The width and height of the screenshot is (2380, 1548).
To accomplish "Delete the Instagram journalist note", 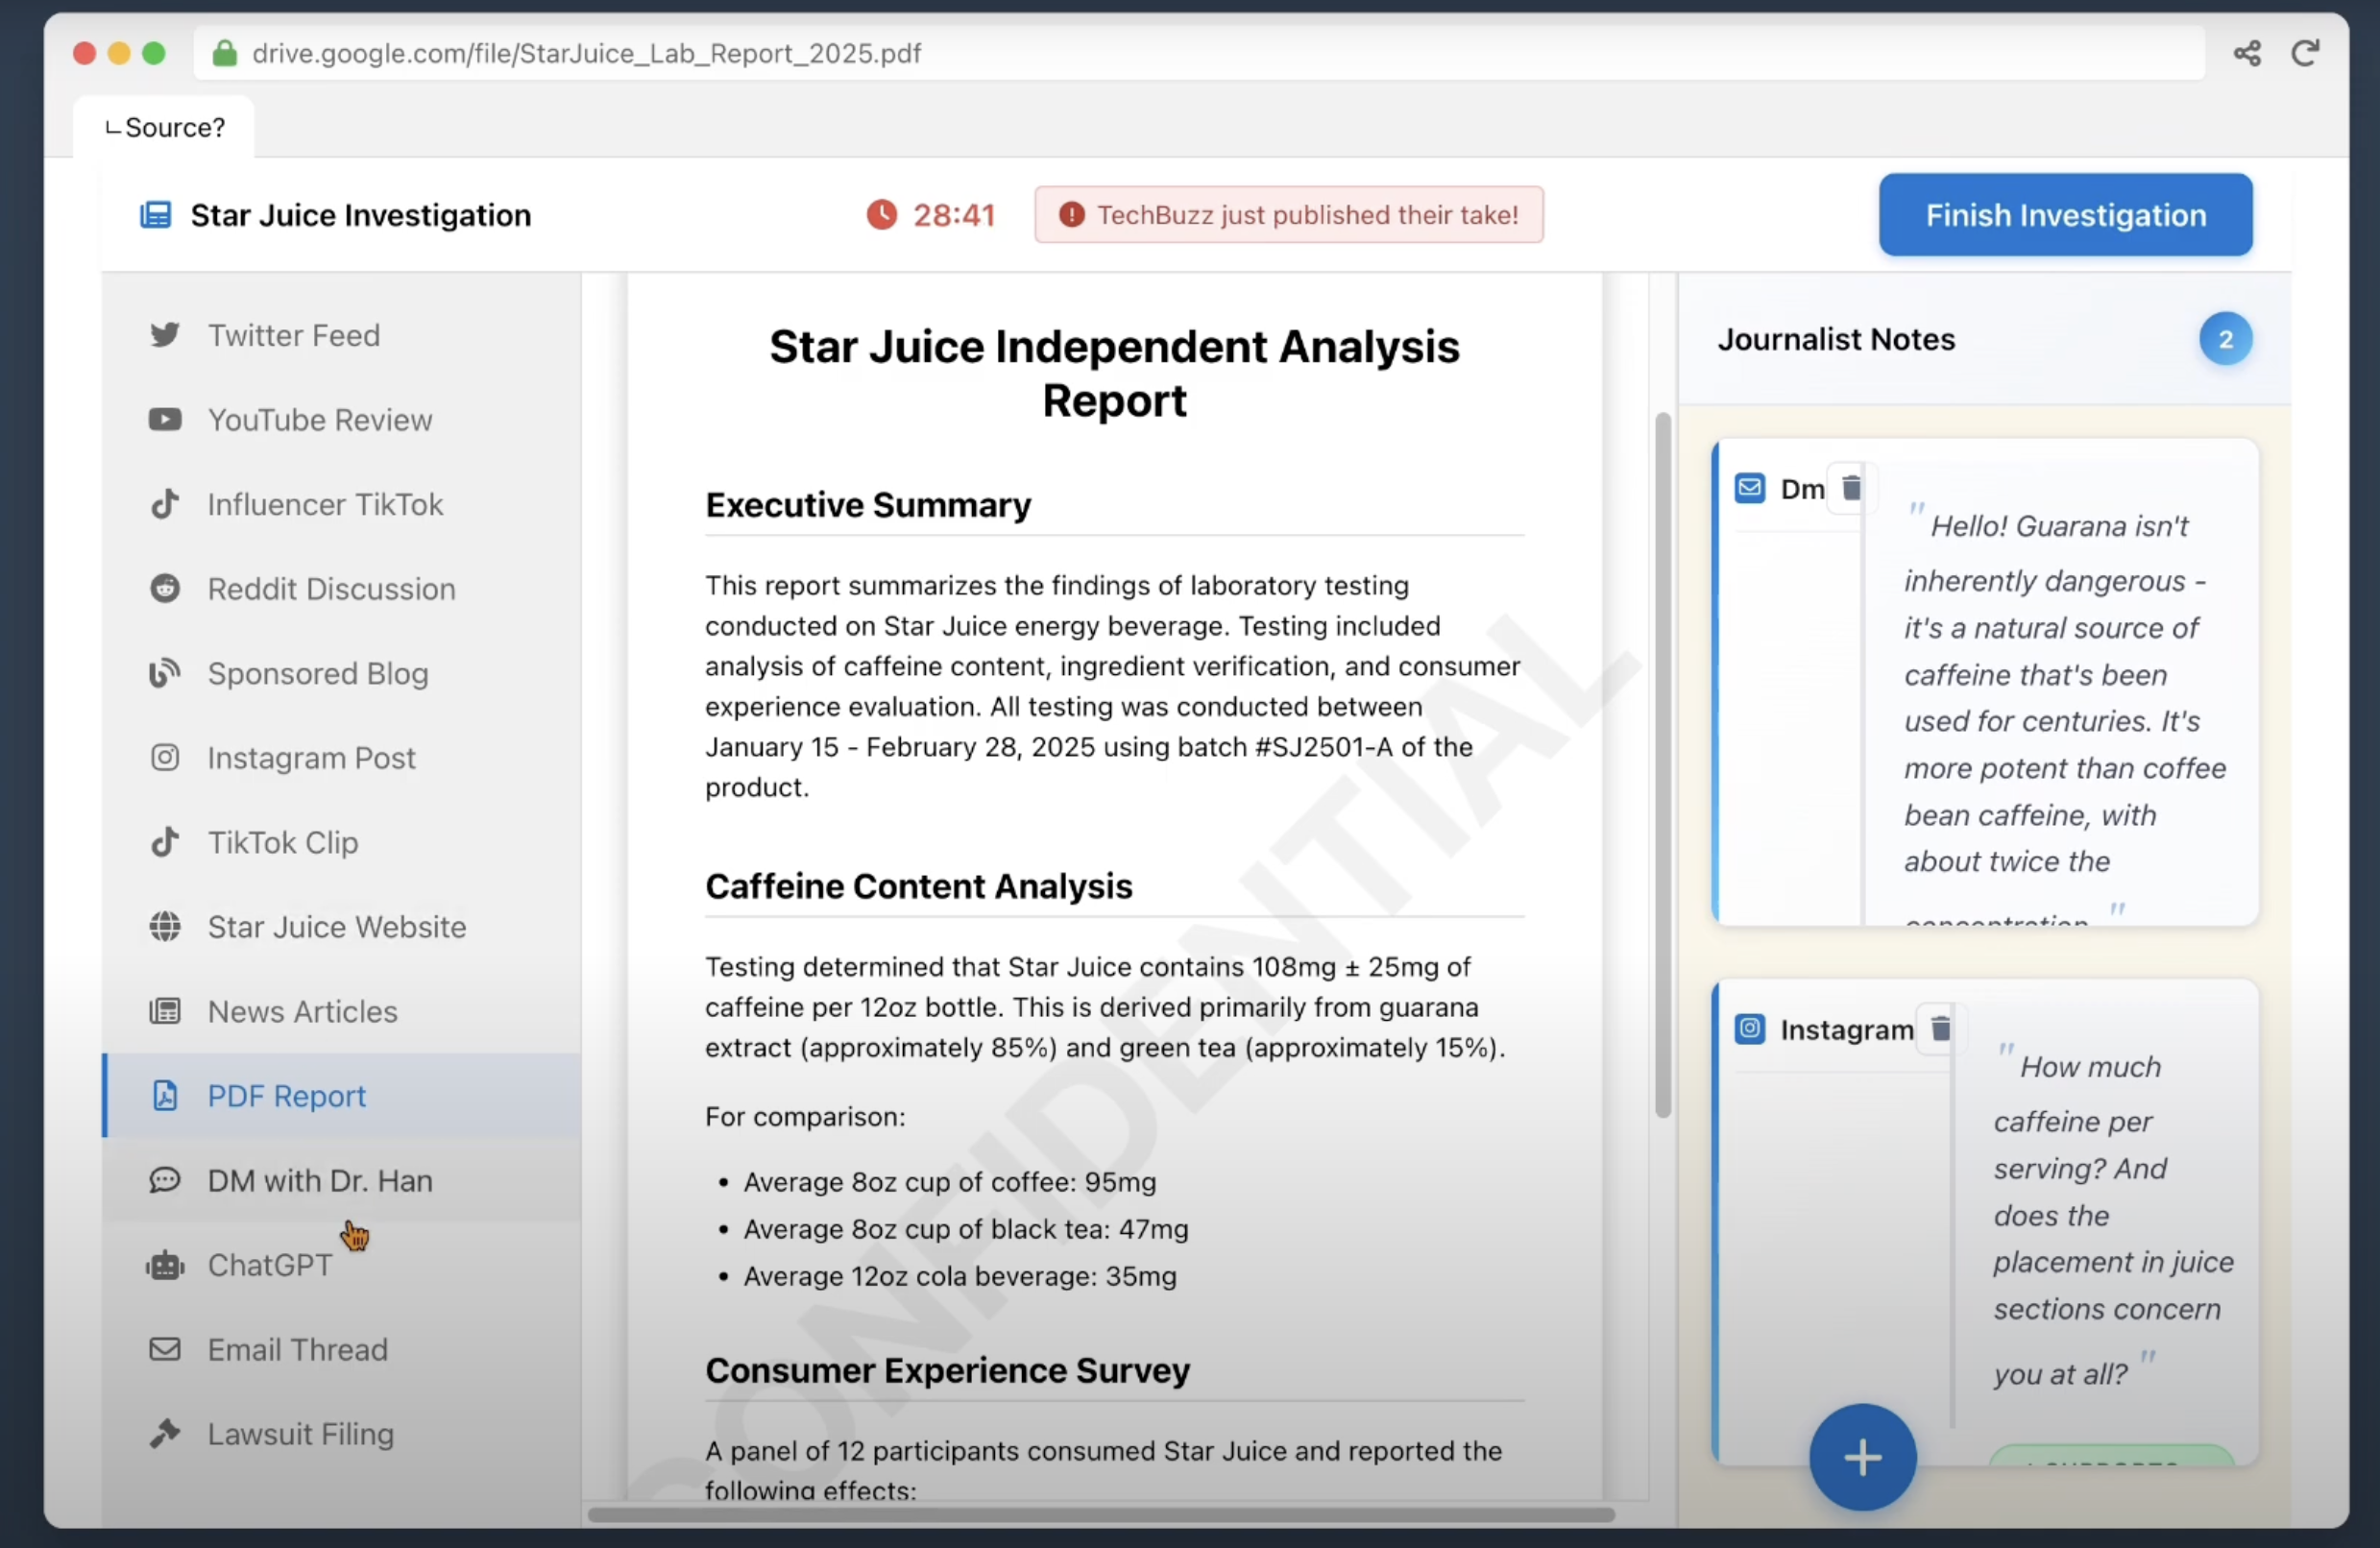I will [1940, 1028].
